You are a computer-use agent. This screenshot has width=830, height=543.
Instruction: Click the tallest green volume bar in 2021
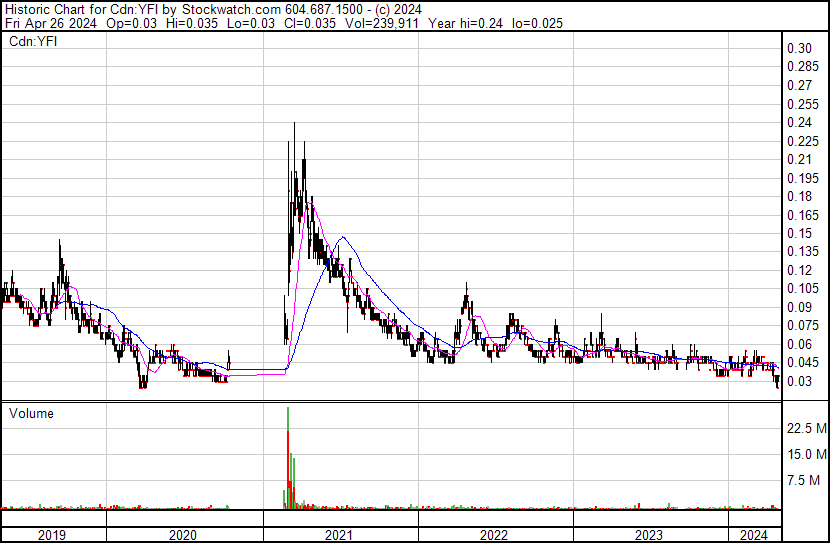288,419
